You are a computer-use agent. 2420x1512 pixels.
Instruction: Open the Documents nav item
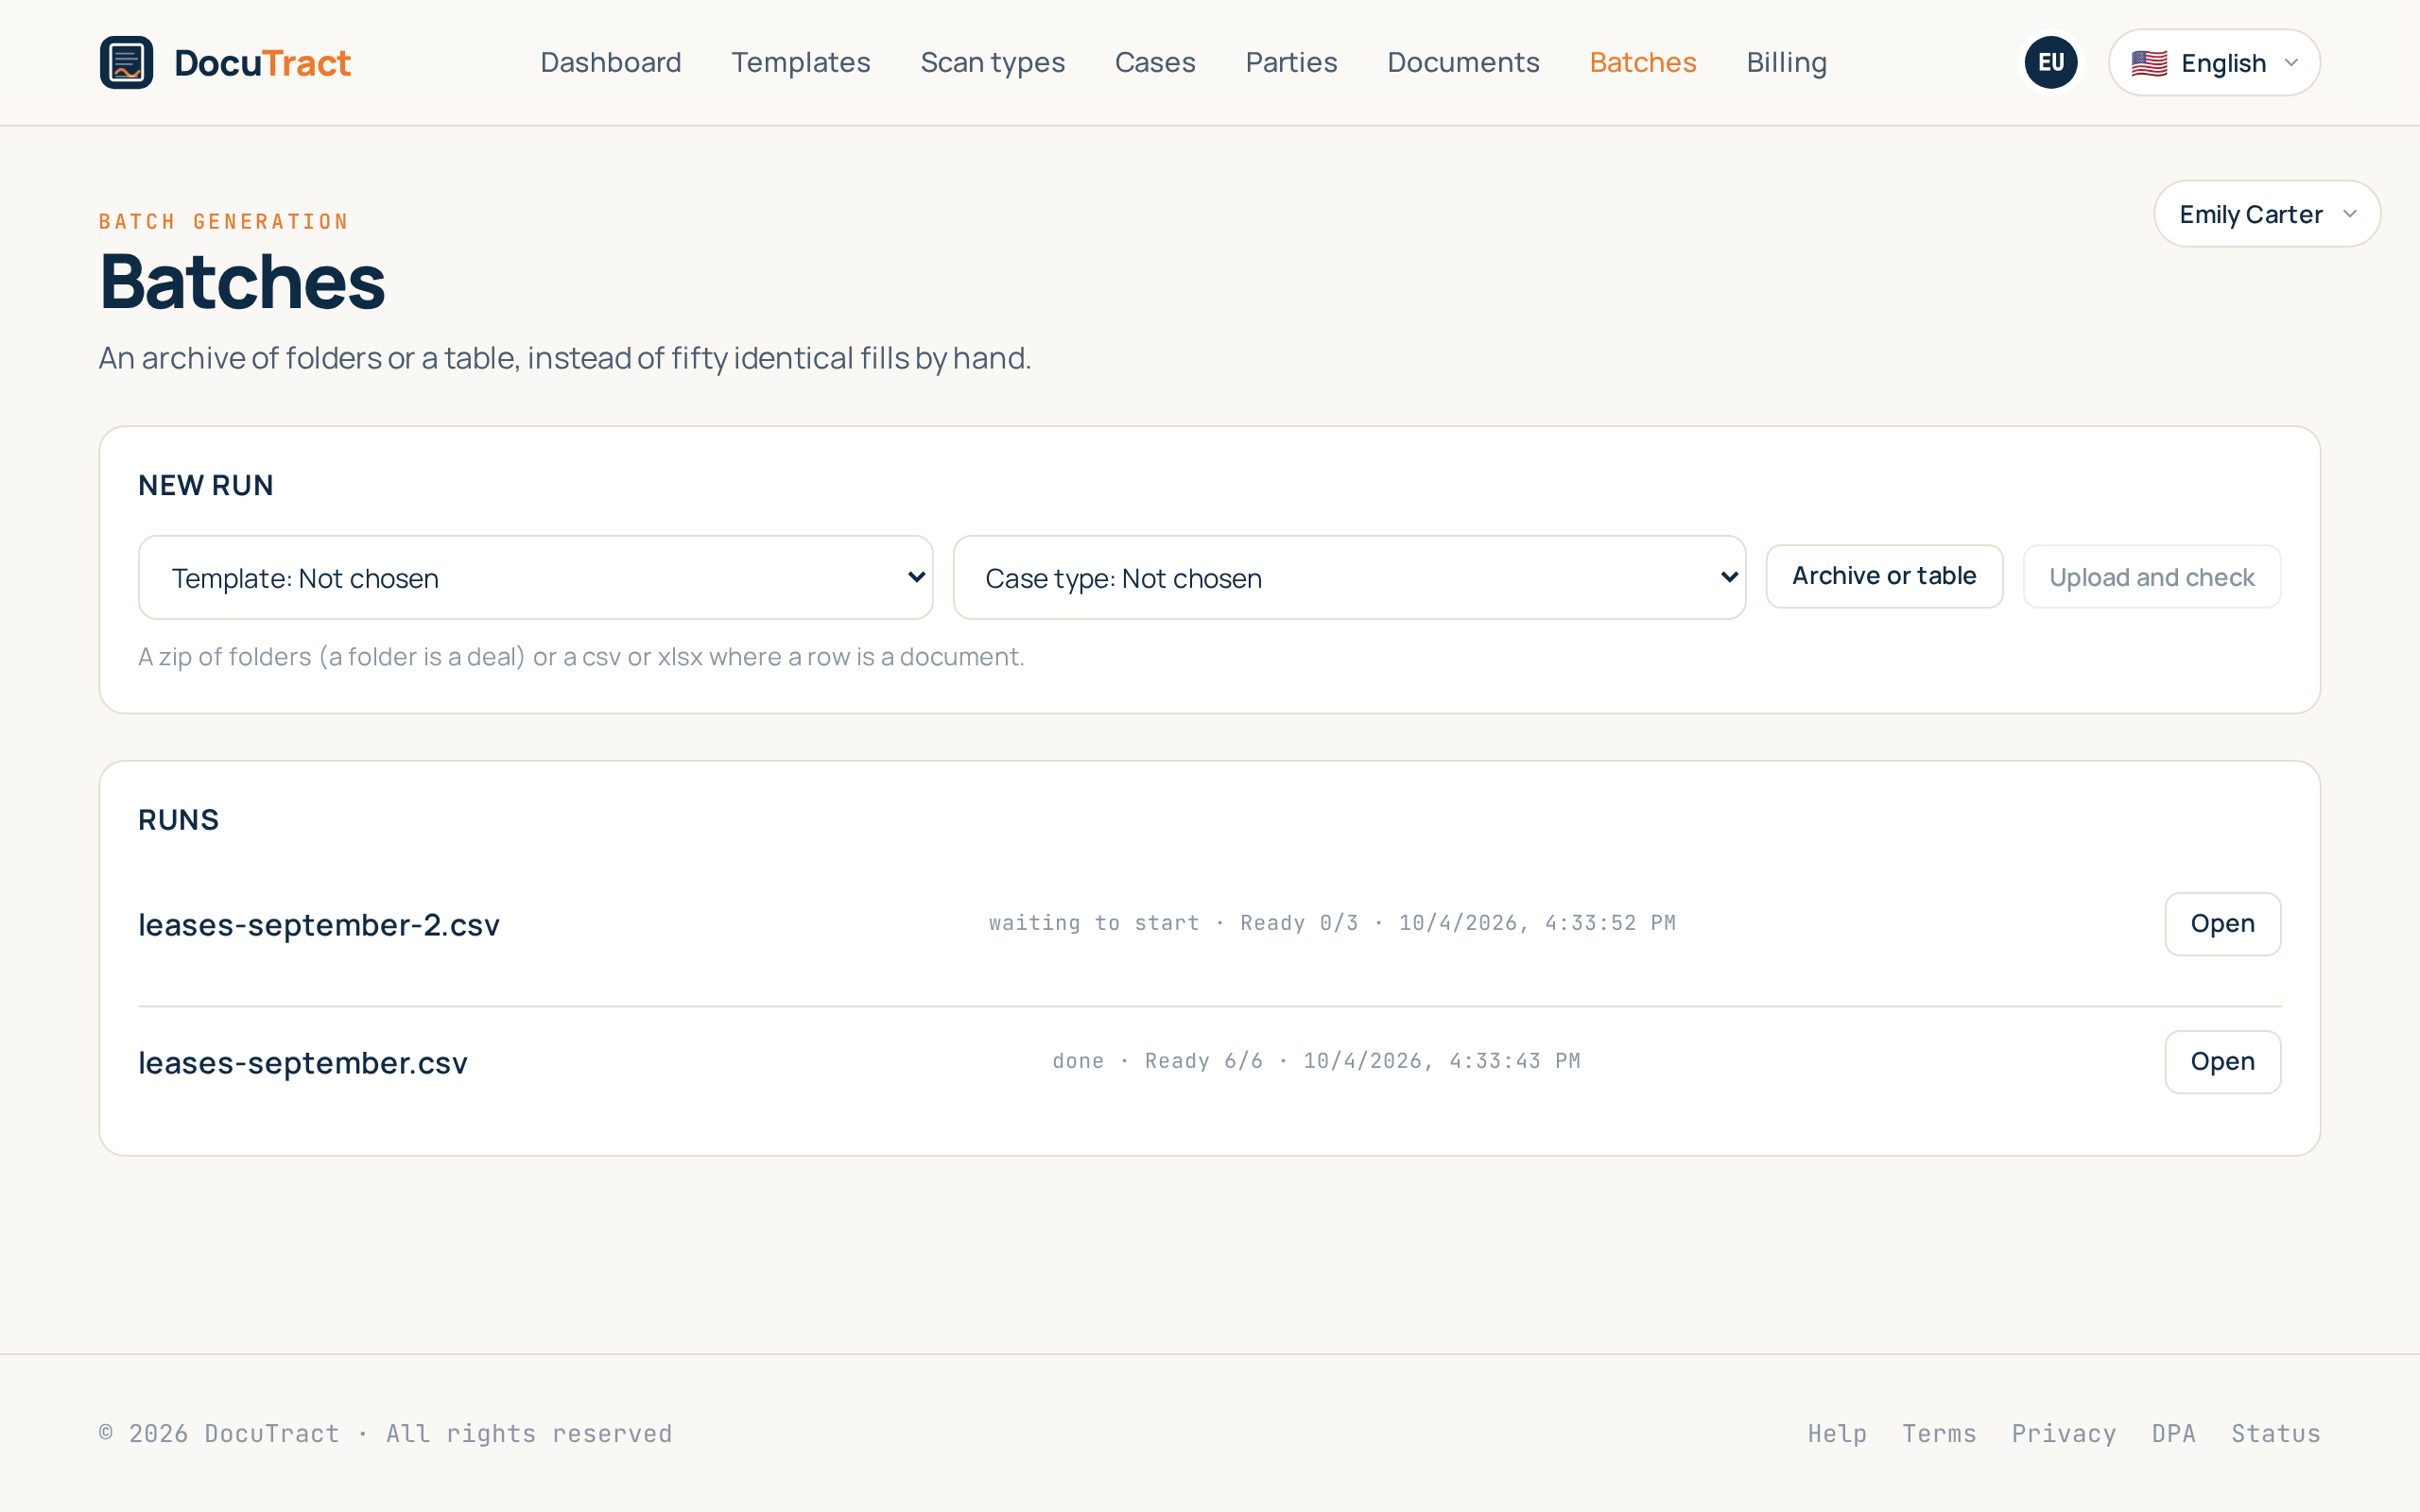tap(1463, 62)
